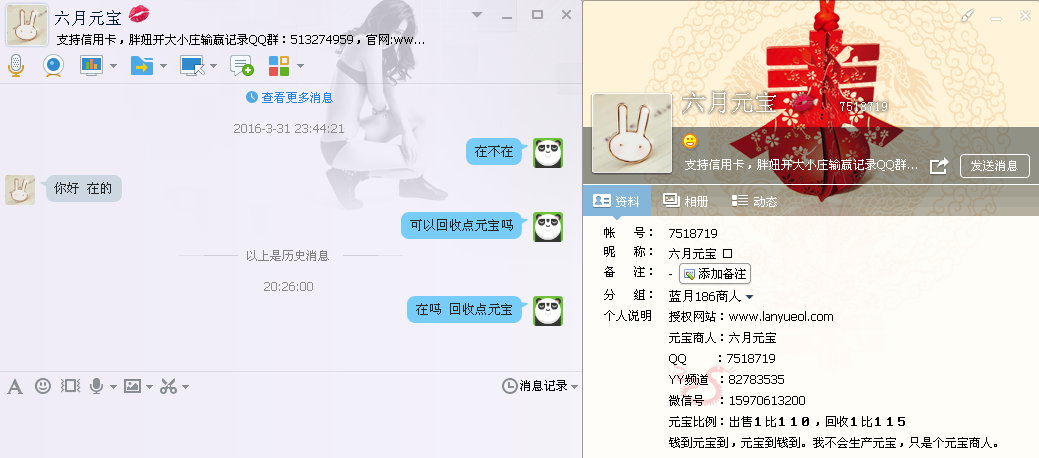Expand the send image dropdown arrow
Viewport: 1039px width, 458px height.
click(x=149, y=387)
